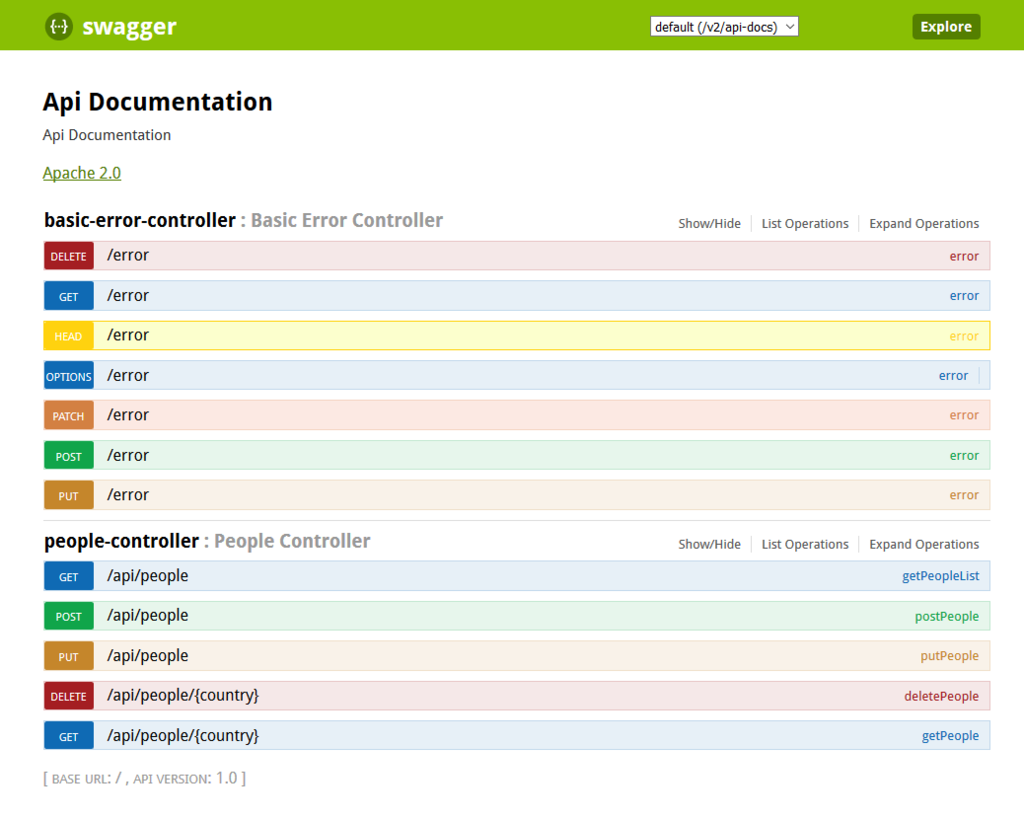Open the deletePeople operation link
The height and width of the screenshot is (819, 1024).
pos(941,696)
